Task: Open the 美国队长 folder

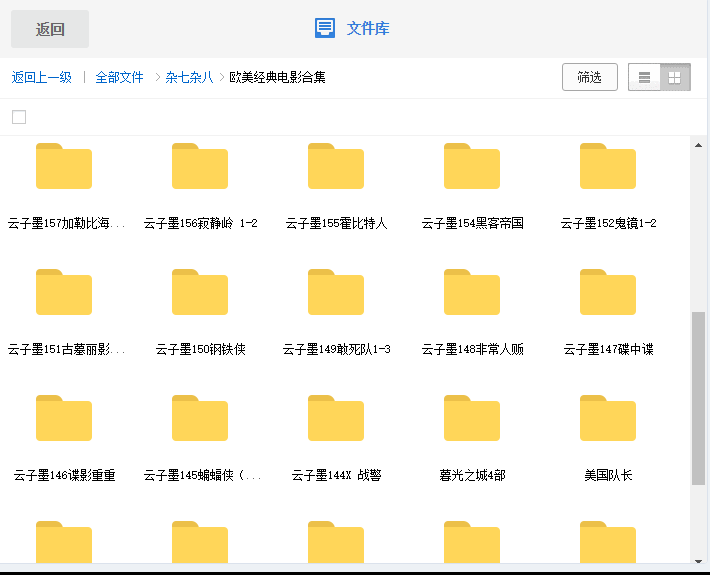Action: coord(608,419)
